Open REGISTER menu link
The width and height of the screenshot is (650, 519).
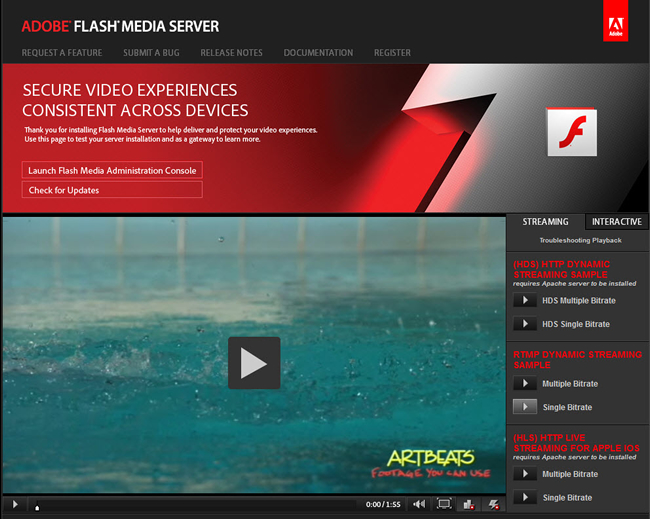(392, 53)
